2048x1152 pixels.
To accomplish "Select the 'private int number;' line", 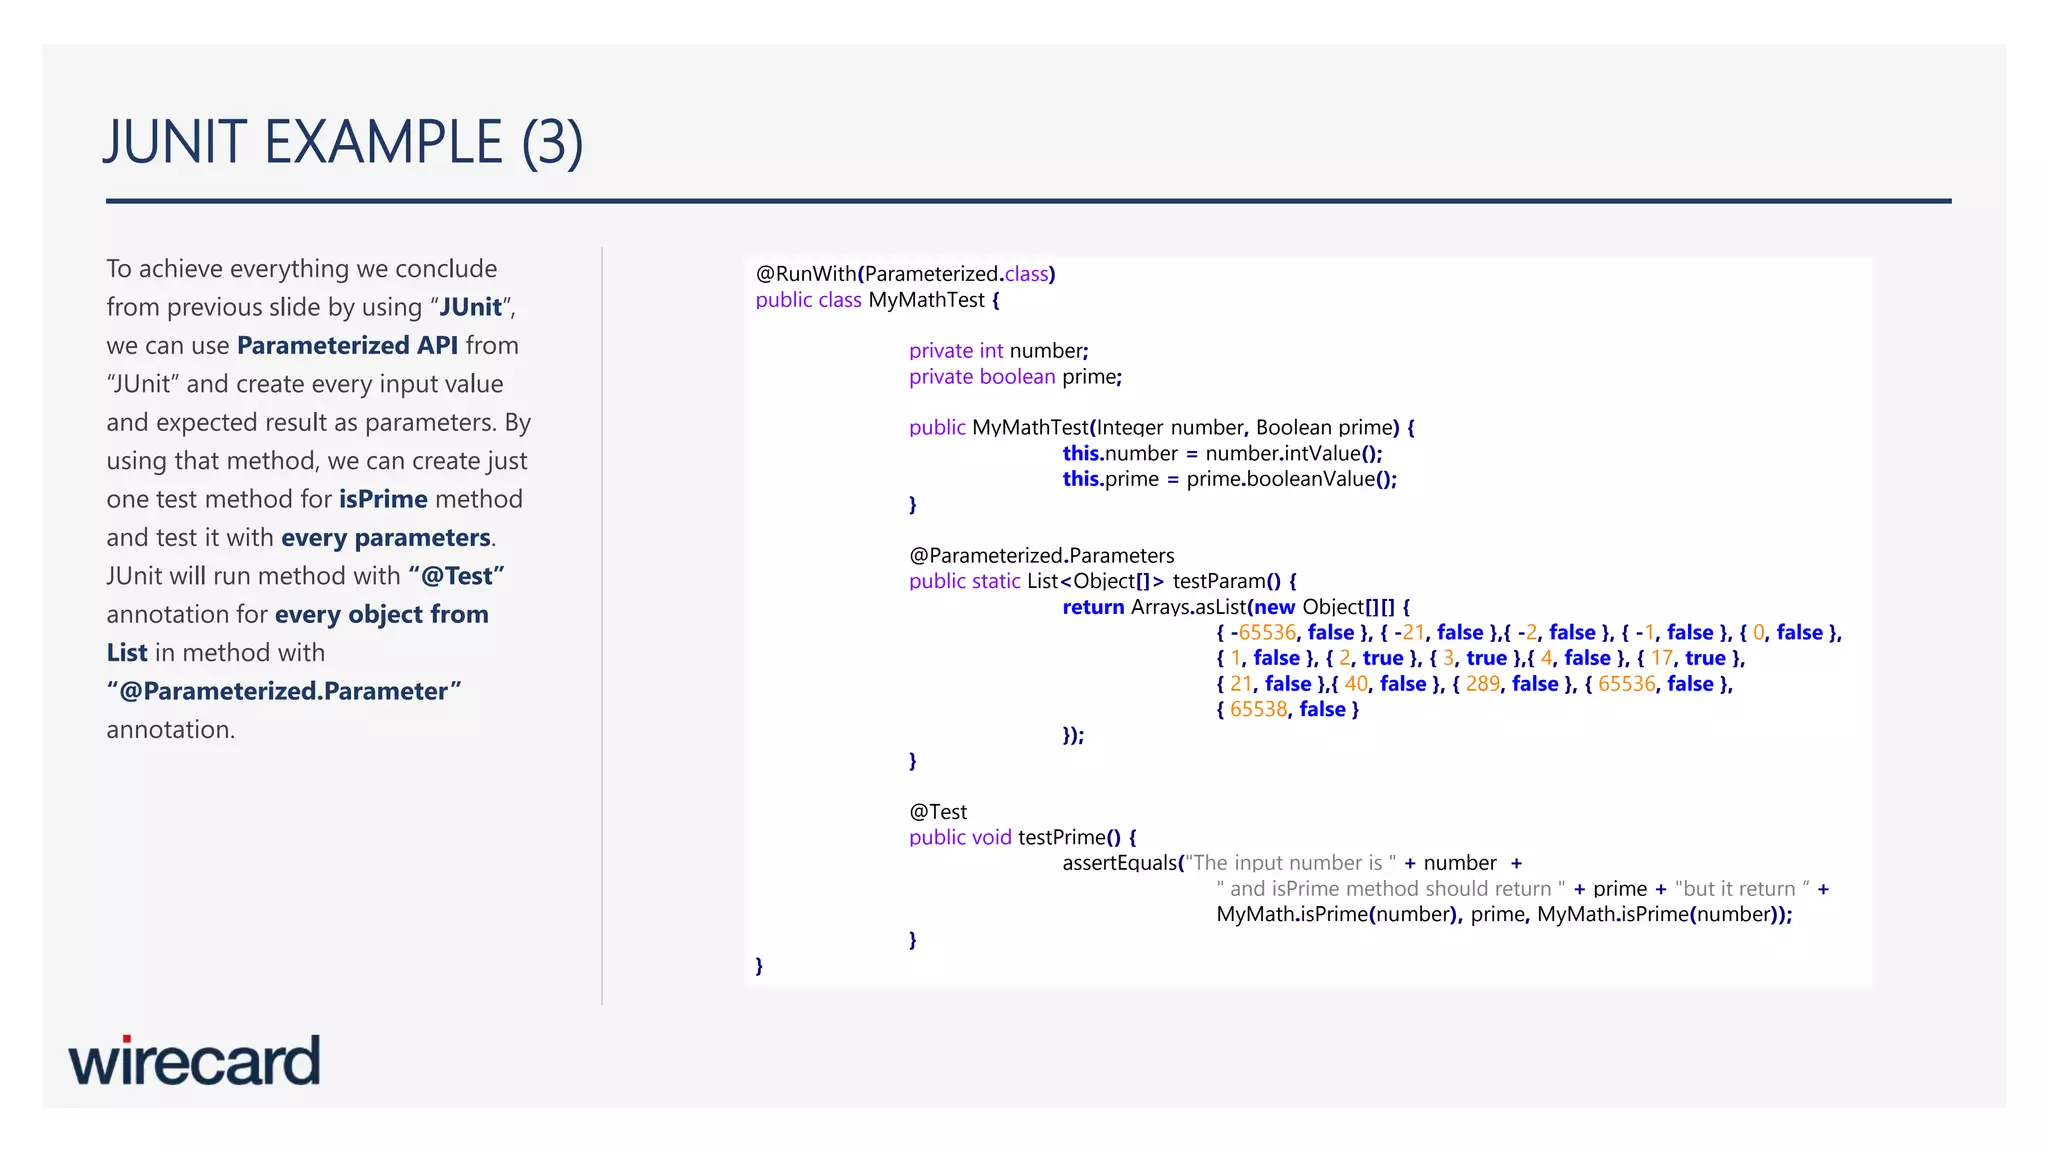I will (999, 351).
